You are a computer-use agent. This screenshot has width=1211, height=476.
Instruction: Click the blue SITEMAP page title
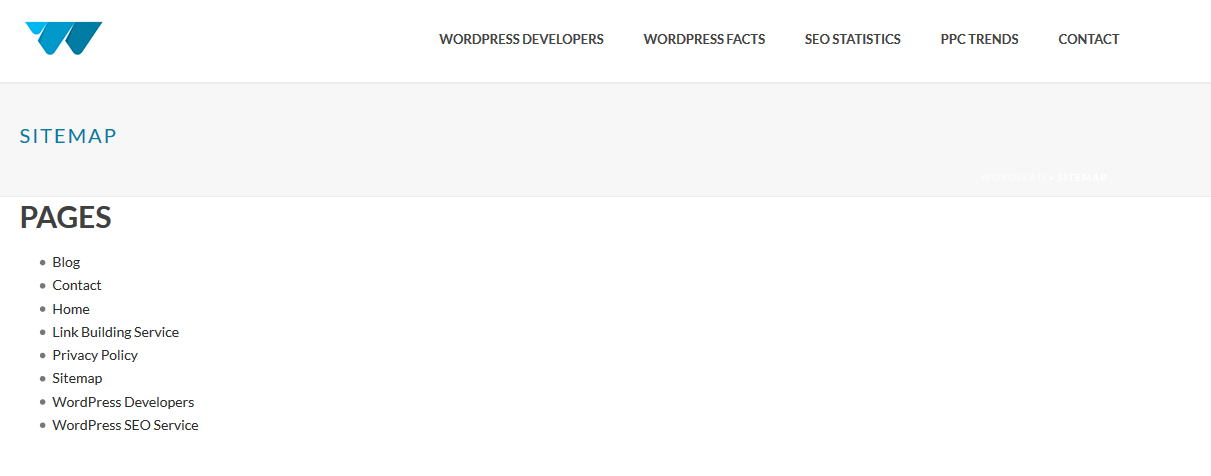tap(68, 136)
